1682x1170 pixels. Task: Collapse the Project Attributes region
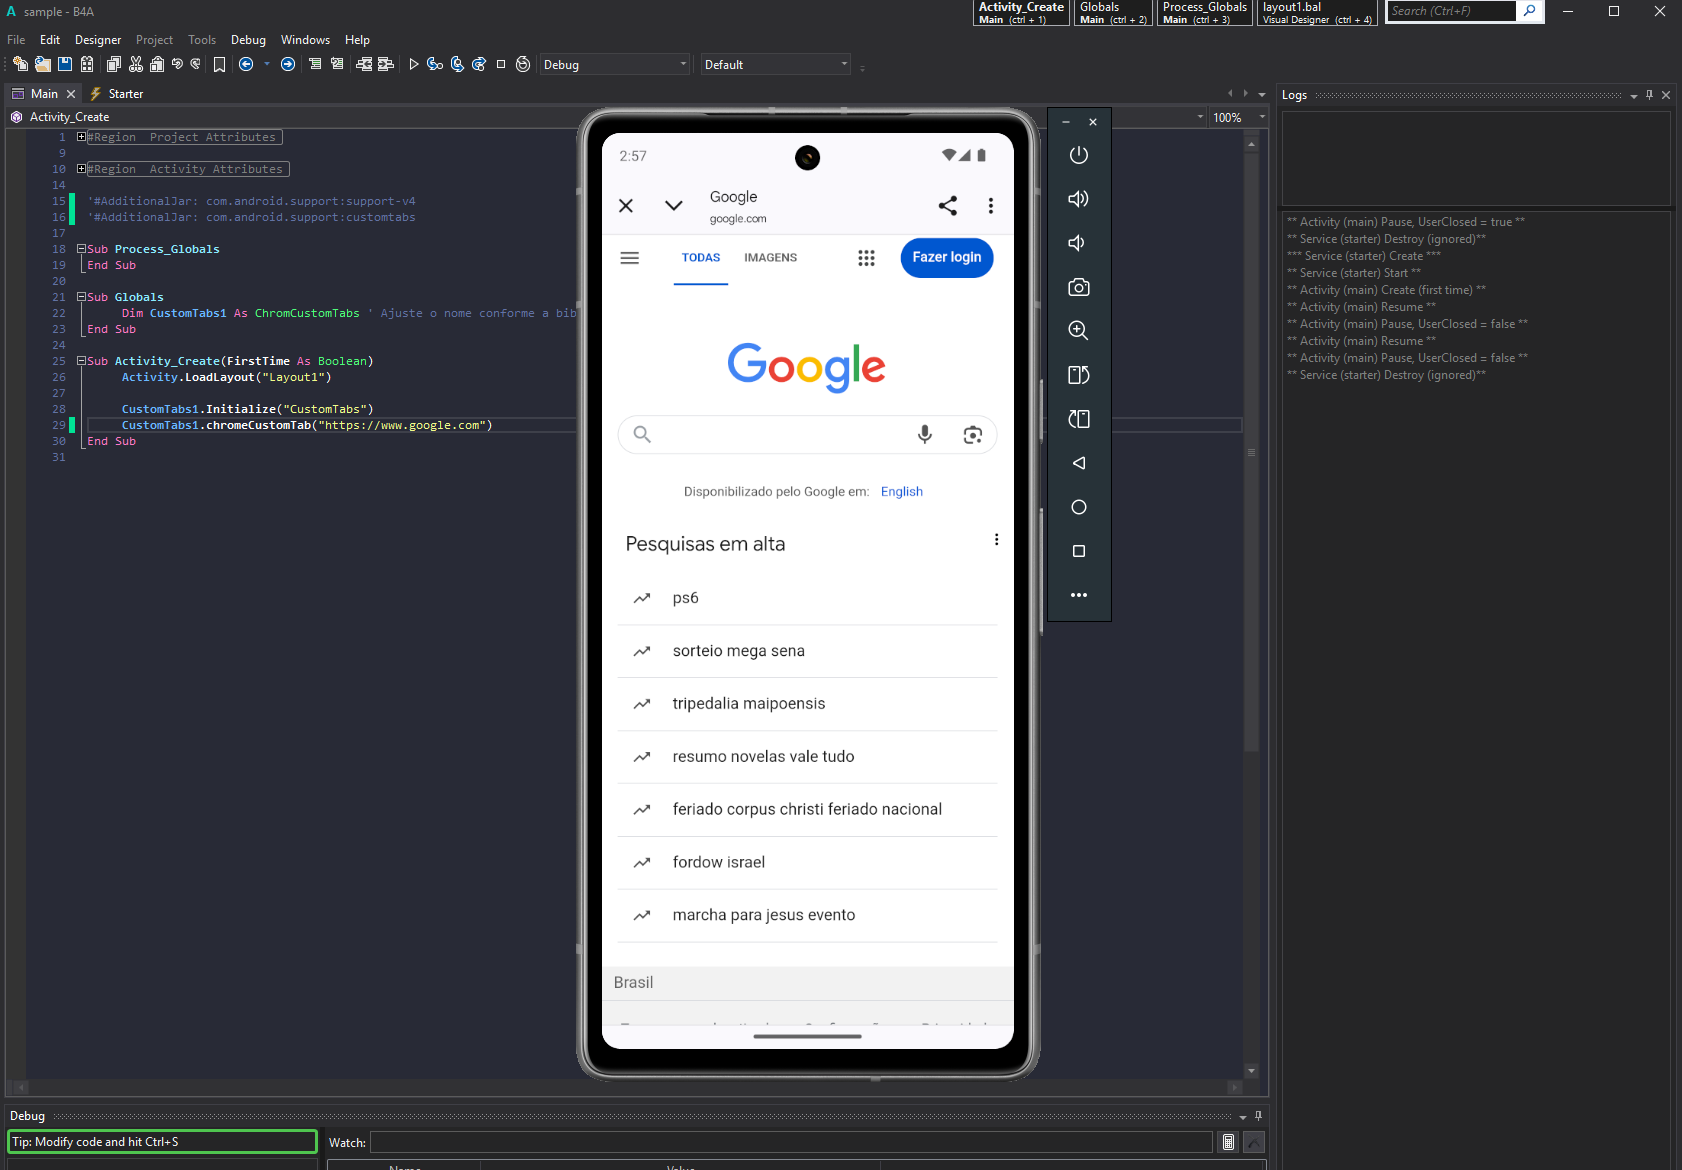tap(81, 137)
